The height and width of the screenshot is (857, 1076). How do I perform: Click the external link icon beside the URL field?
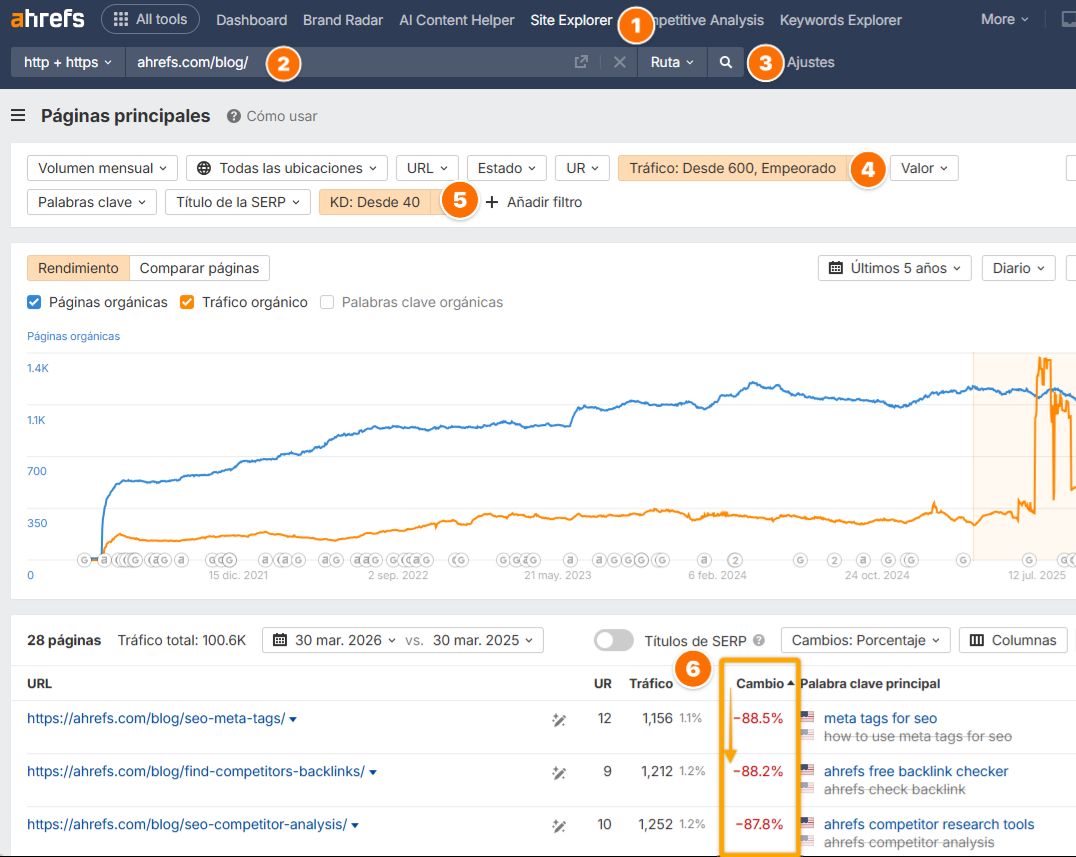click(x=582, y=62)
